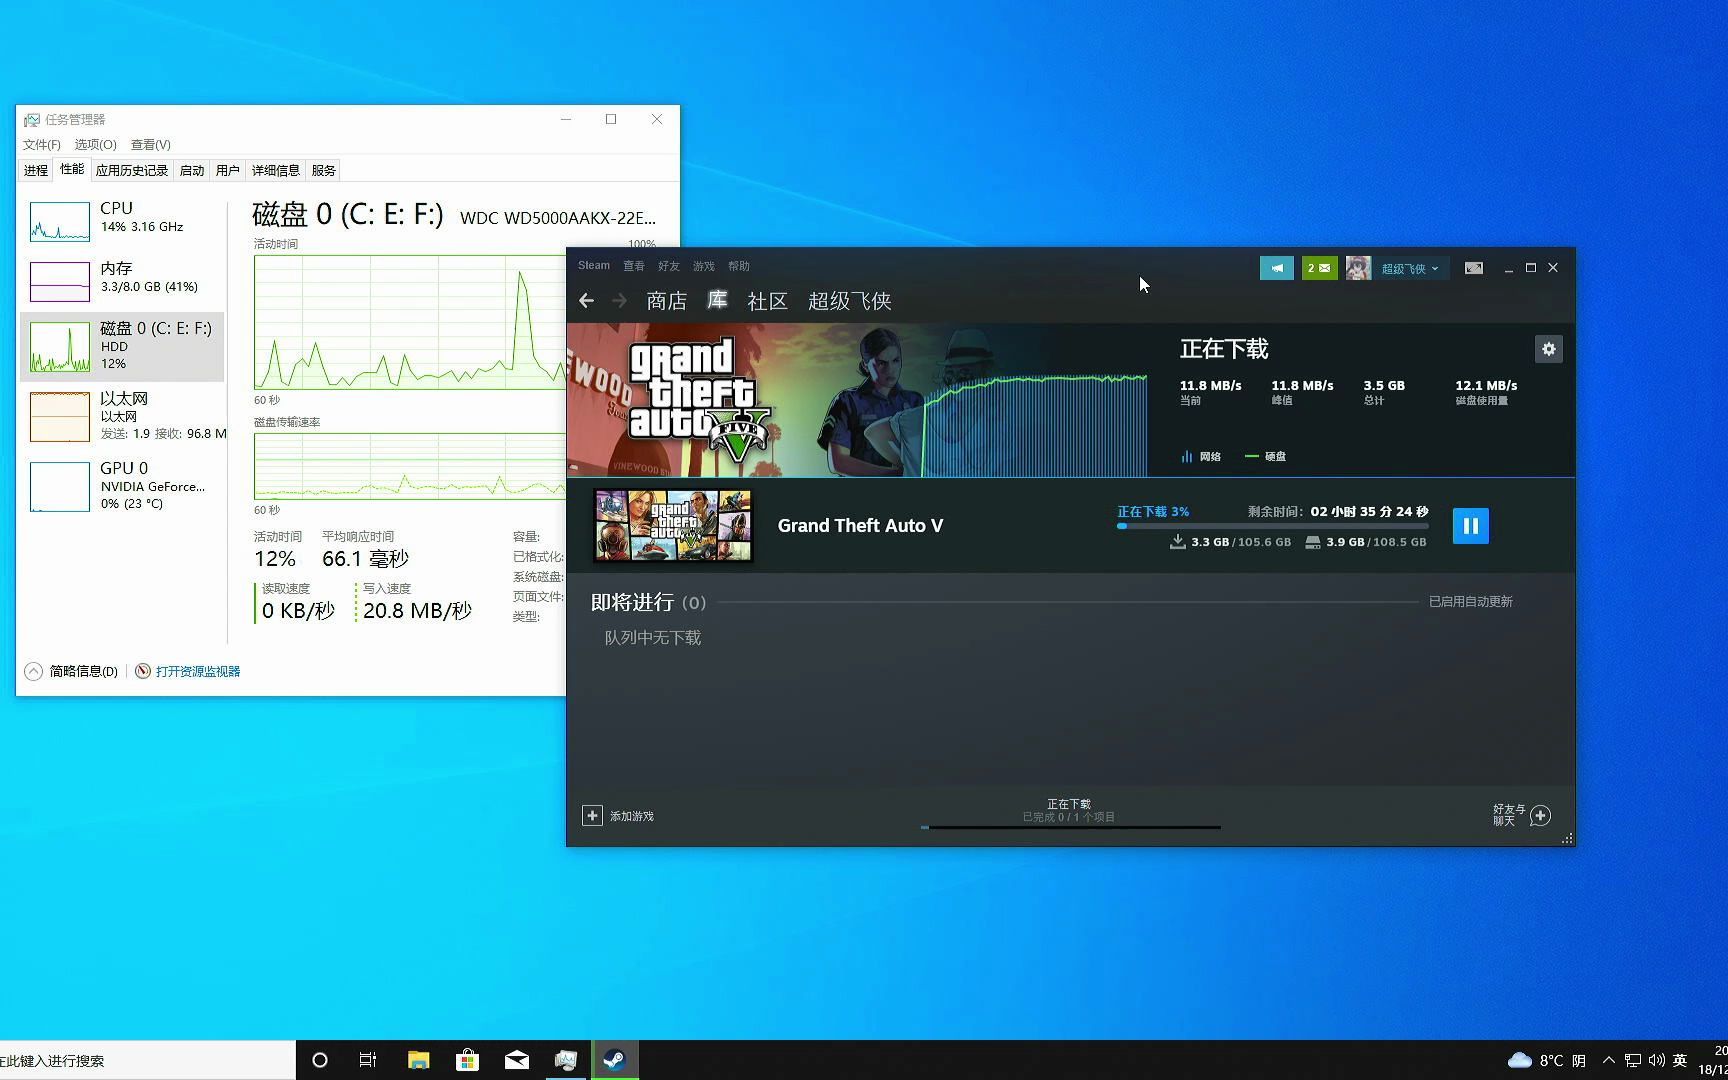Open the 进程 tab in Task Manager
Viewport: 1728px width, 1080px height.
coord(36,170)
